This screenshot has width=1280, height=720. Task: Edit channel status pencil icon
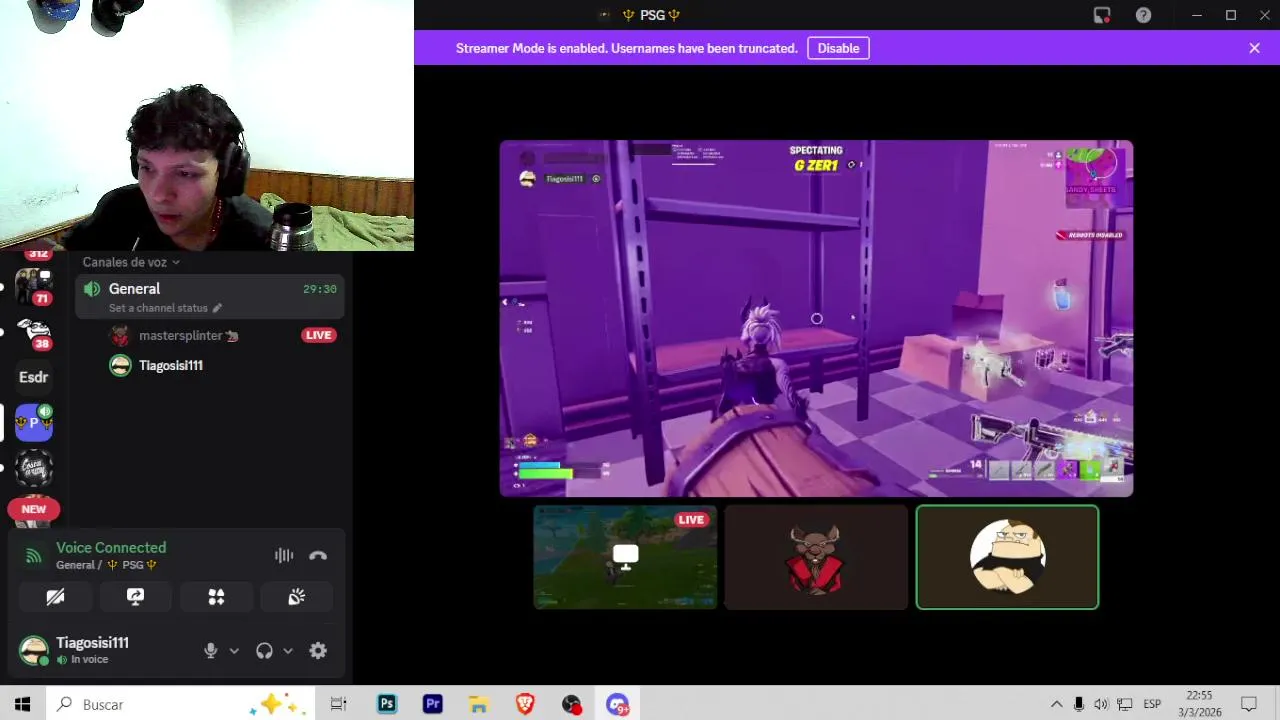(217, 308)
